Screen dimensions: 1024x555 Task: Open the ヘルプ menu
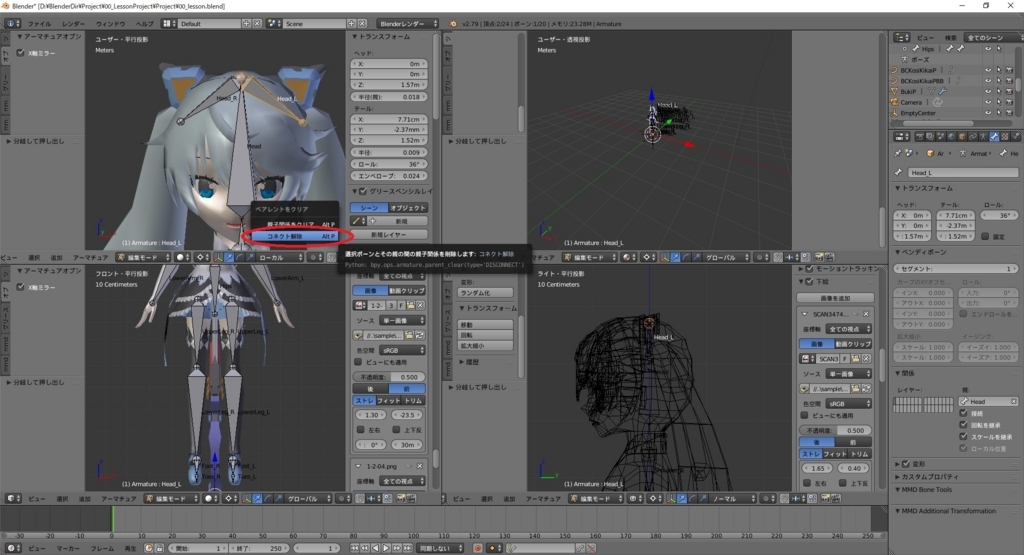coord(144,24)
